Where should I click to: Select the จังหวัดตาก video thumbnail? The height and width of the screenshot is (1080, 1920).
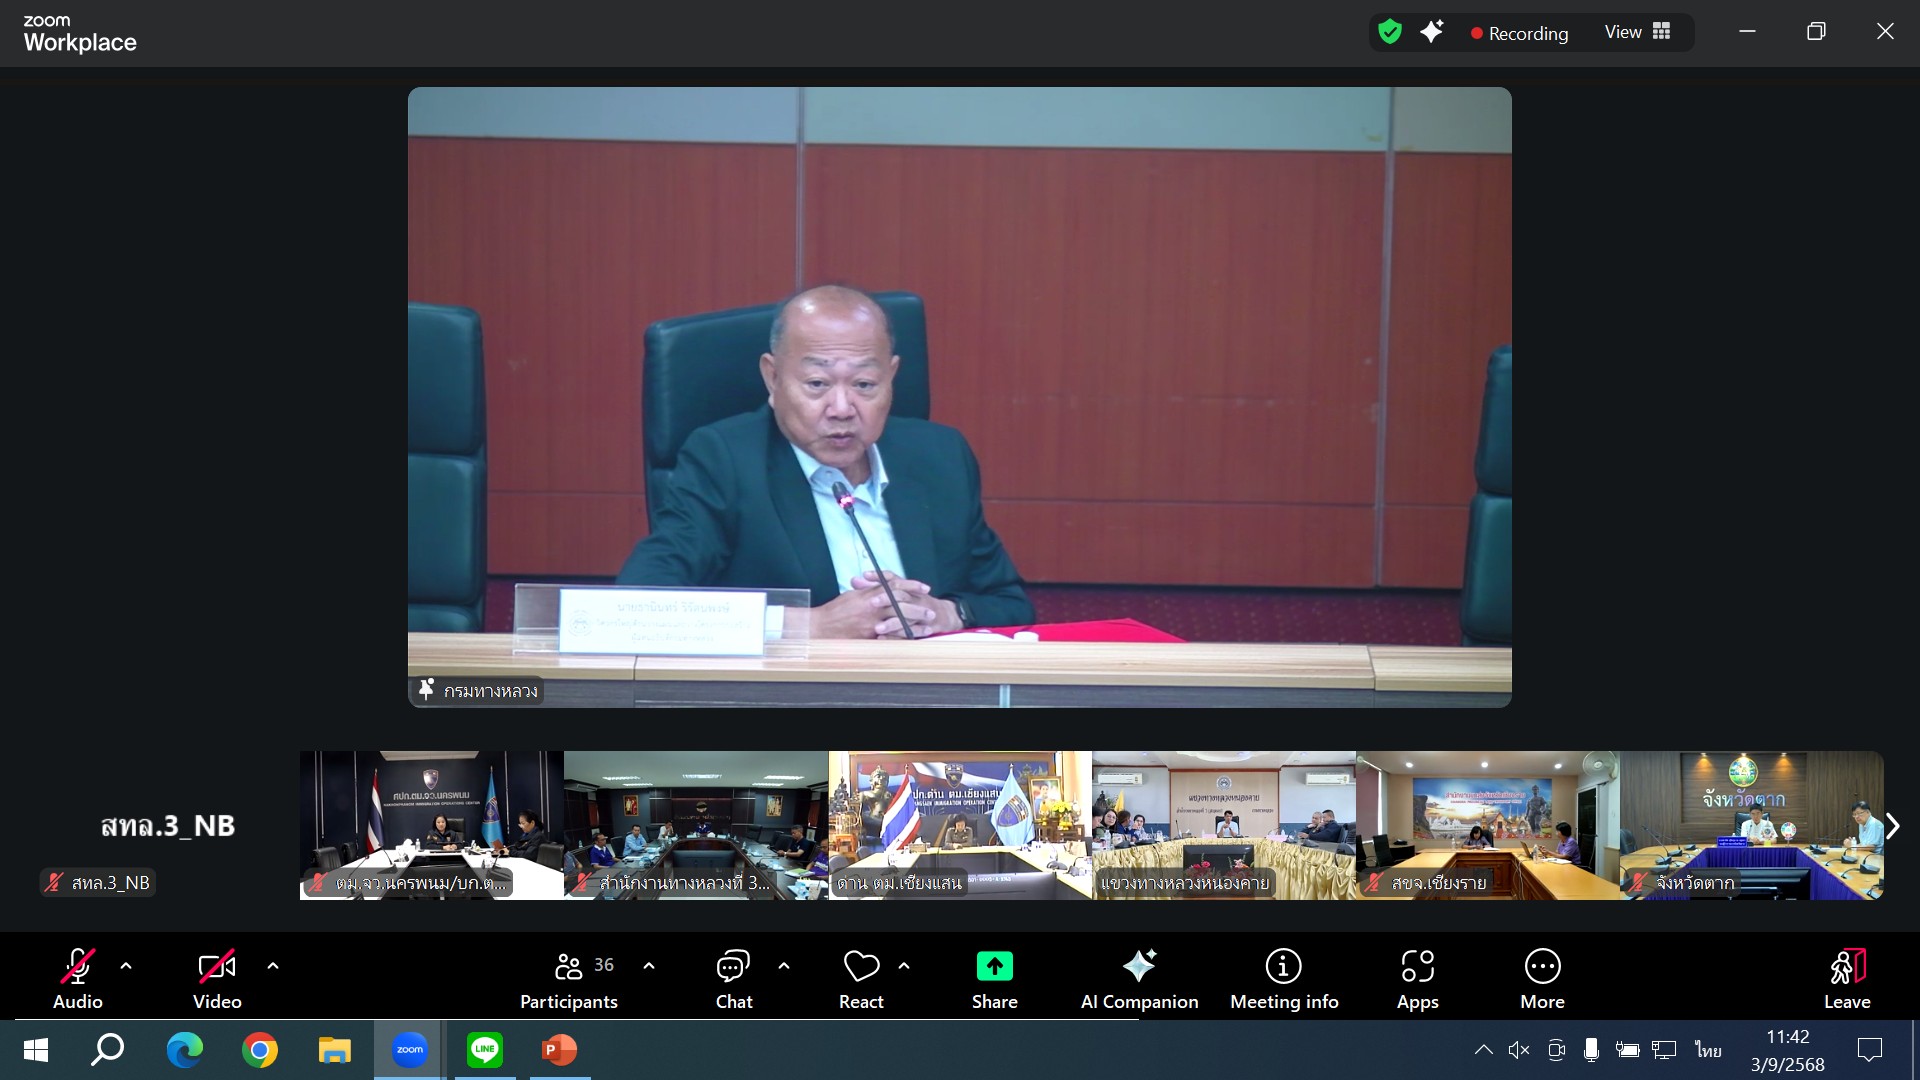click(1750, 825)
